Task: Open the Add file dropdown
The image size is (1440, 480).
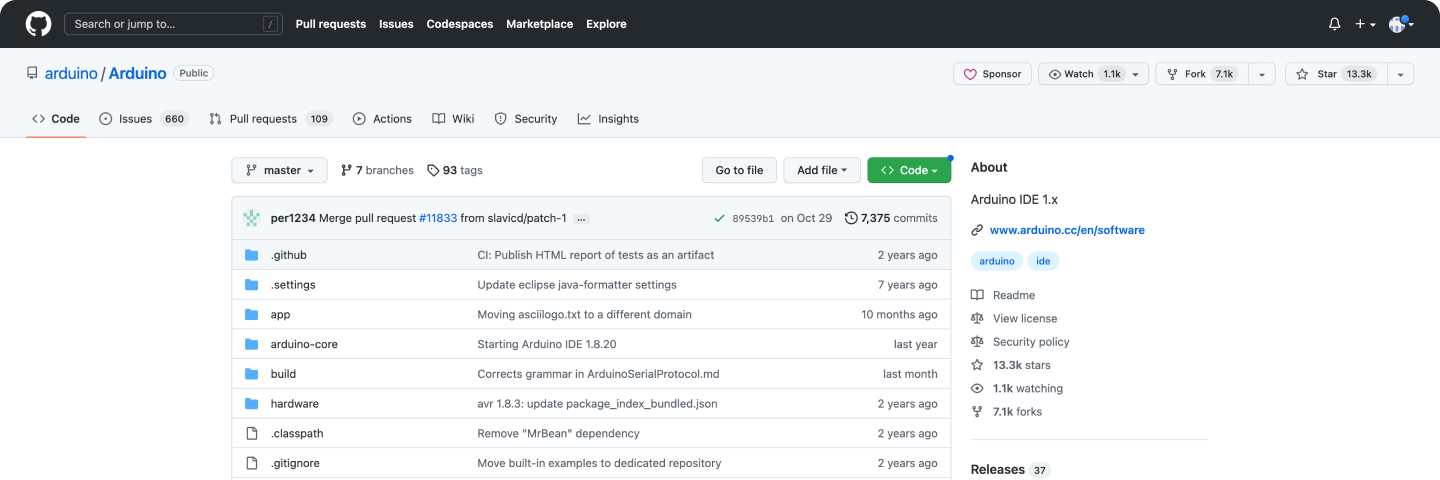Action: click(x=821, y=171)
